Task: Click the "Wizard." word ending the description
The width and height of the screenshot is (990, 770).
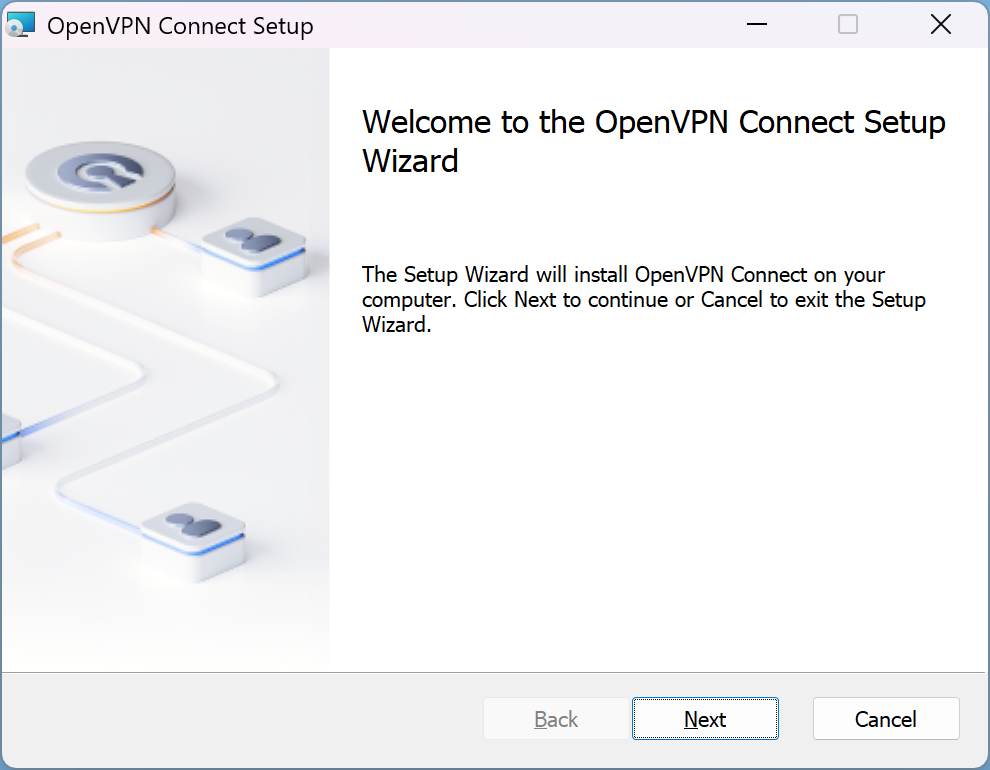Action: [396, 325]
